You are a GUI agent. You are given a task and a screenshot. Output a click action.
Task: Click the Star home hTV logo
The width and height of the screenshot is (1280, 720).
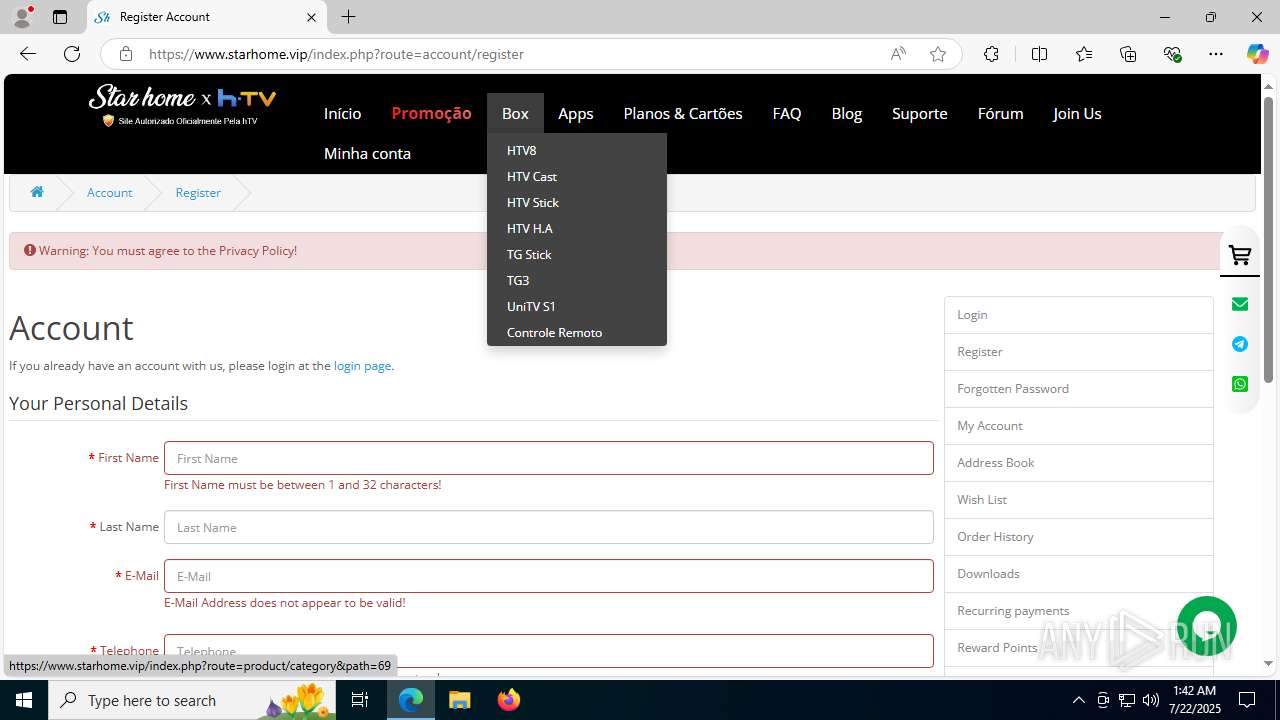pos(183,104)
